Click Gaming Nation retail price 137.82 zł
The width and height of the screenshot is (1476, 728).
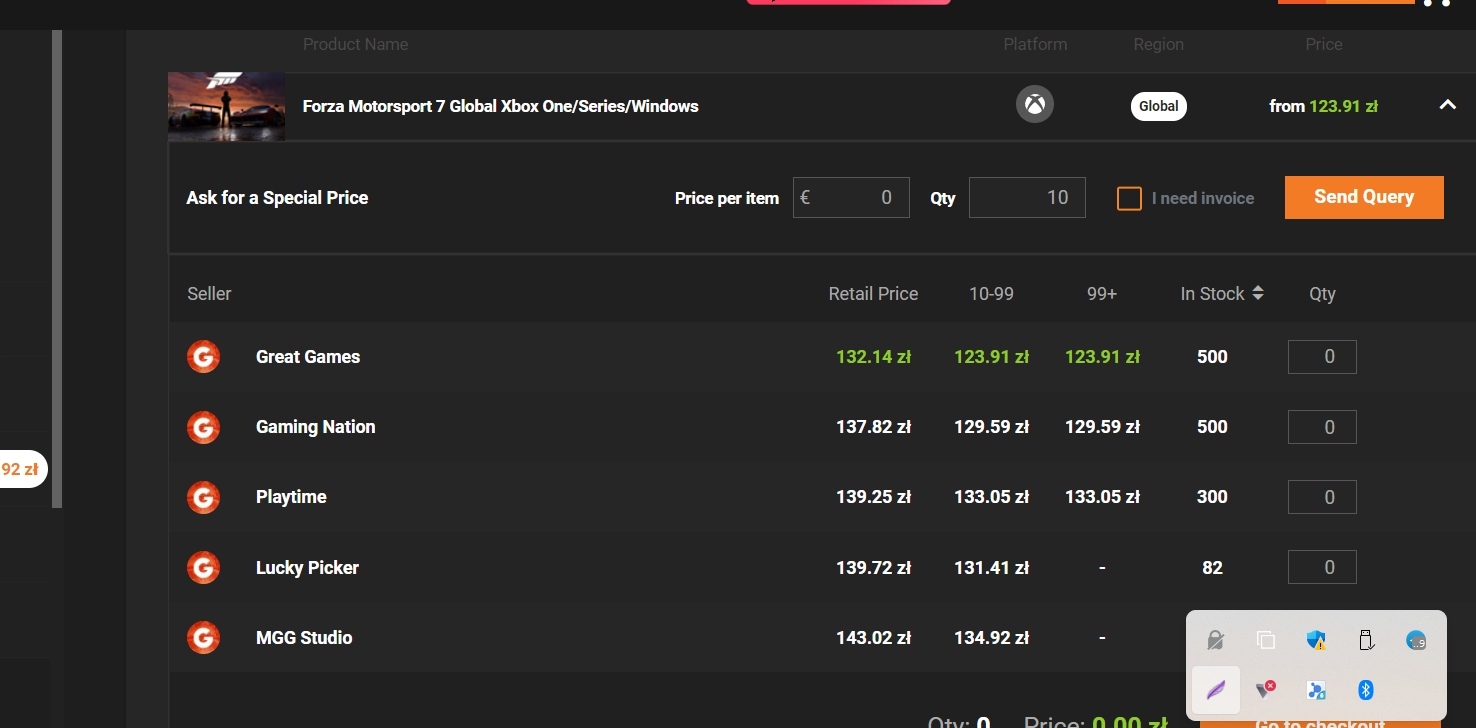point(873,427)
